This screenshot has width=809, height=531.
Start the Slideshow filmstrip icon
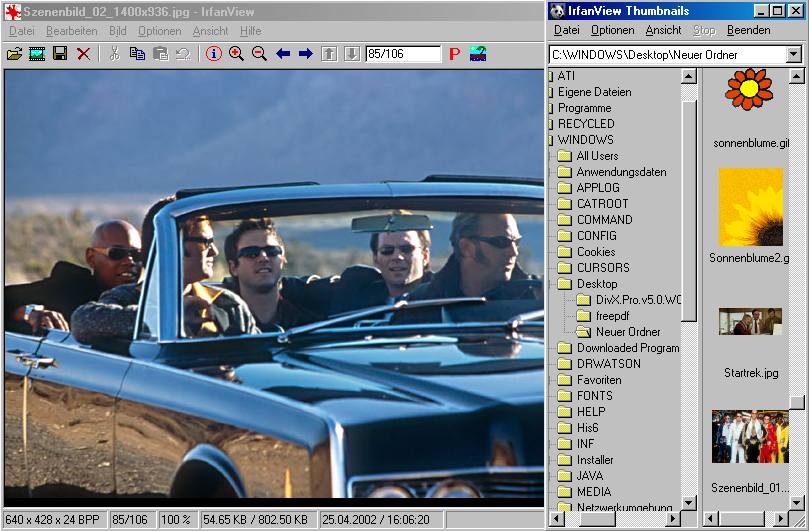click(x=37, y=54)
